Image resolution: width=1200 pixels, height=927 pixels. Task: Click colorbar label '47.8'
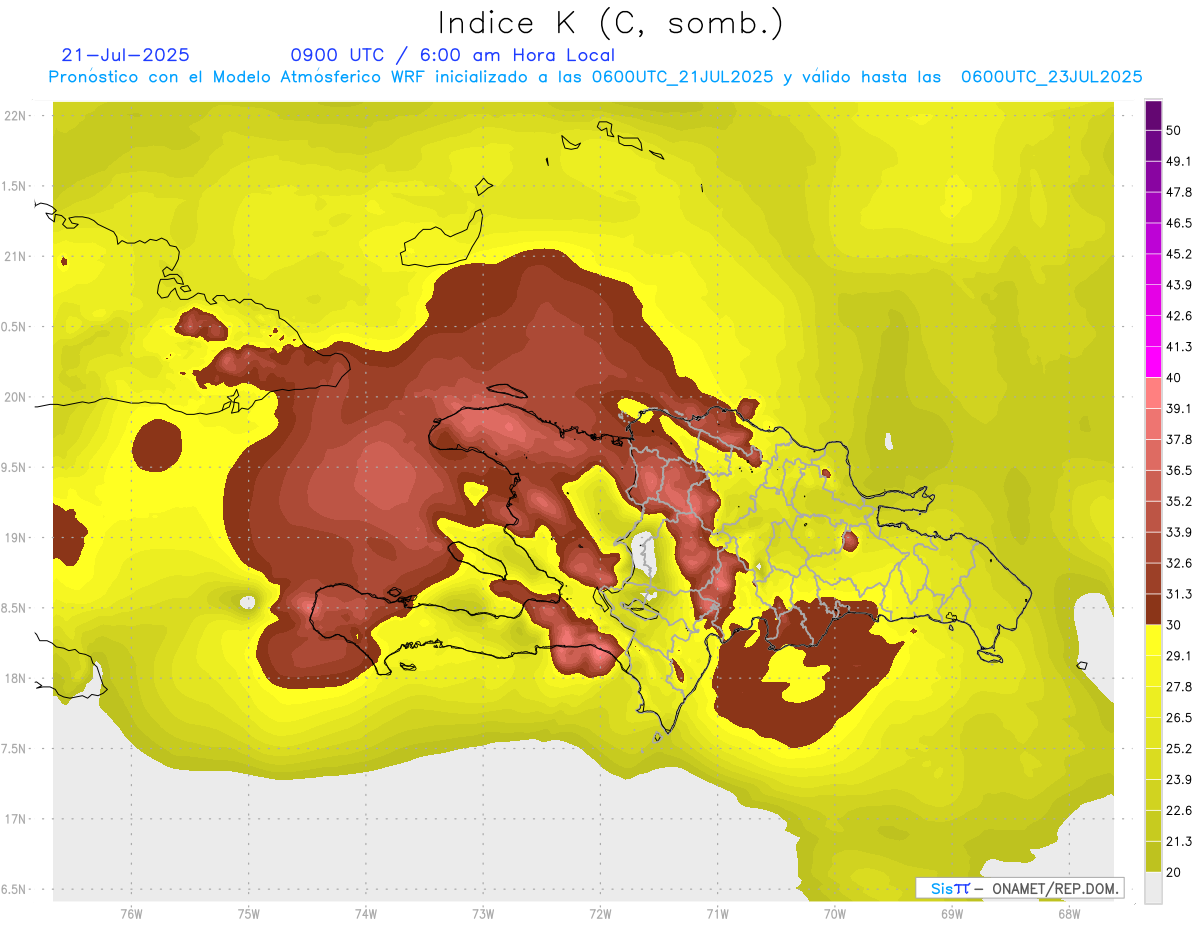click(x=1179, y=193)
